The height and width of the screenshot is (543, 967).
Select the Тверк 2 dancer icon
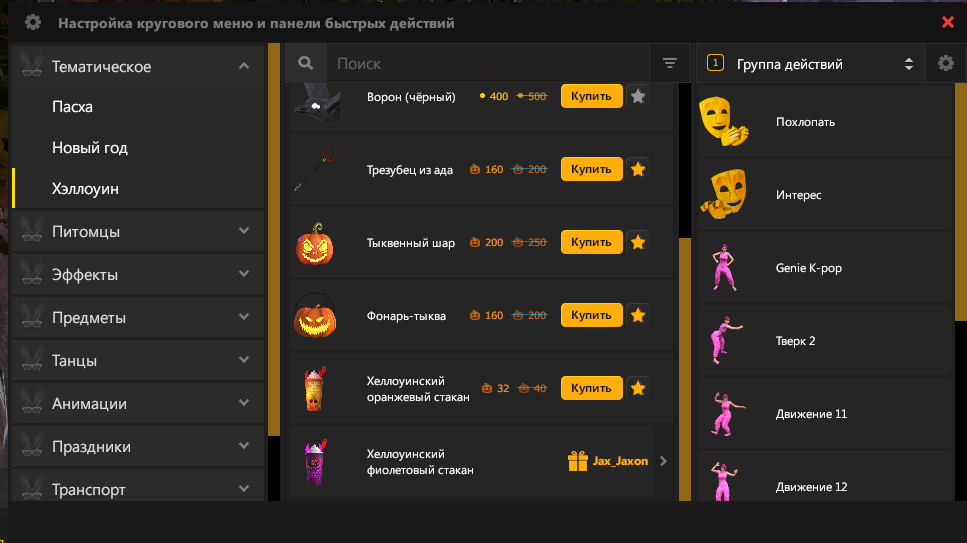coord(726,340)
